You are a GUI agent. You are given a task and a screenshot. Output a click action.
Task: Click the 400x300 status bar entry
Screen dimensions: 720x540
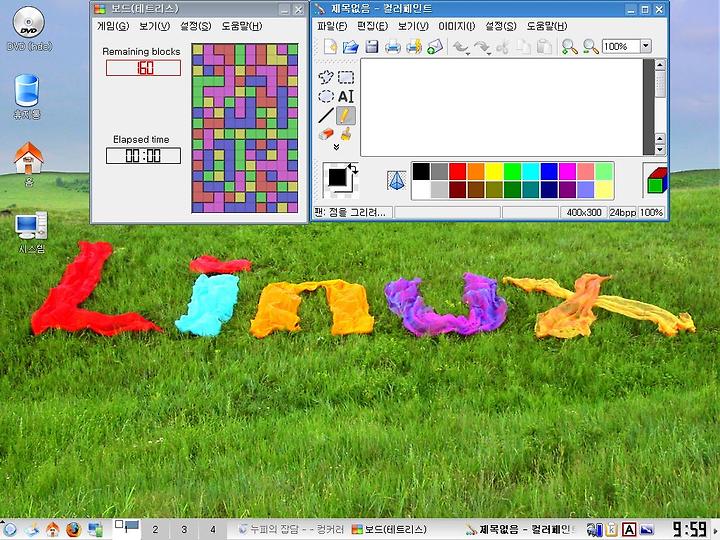(x=584, y=213)
